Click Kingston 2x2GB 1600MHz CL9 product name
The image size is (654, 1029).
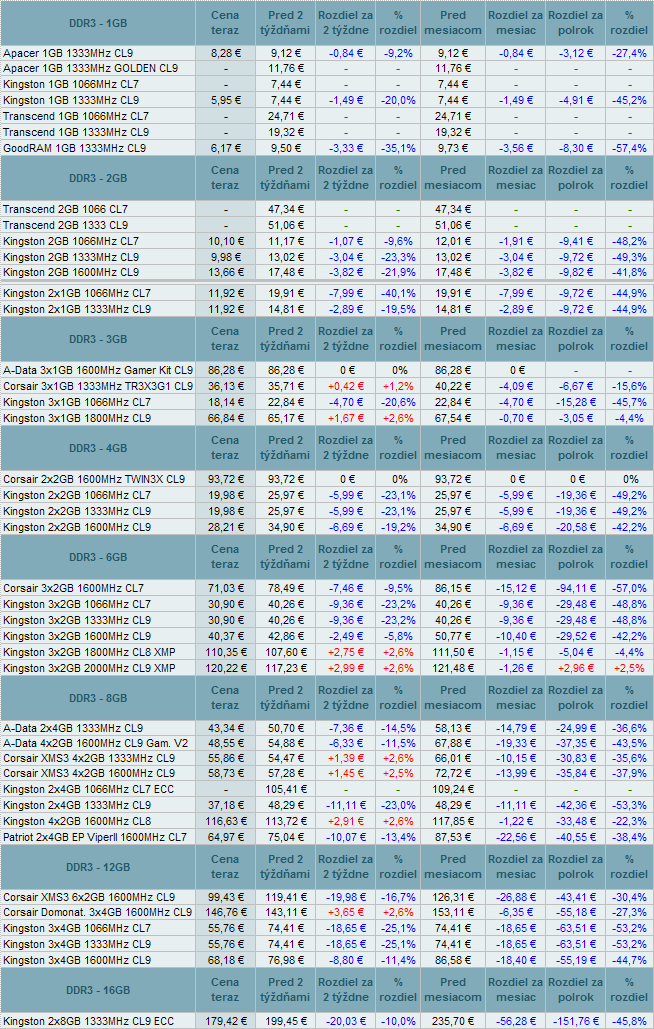point(77,527)
